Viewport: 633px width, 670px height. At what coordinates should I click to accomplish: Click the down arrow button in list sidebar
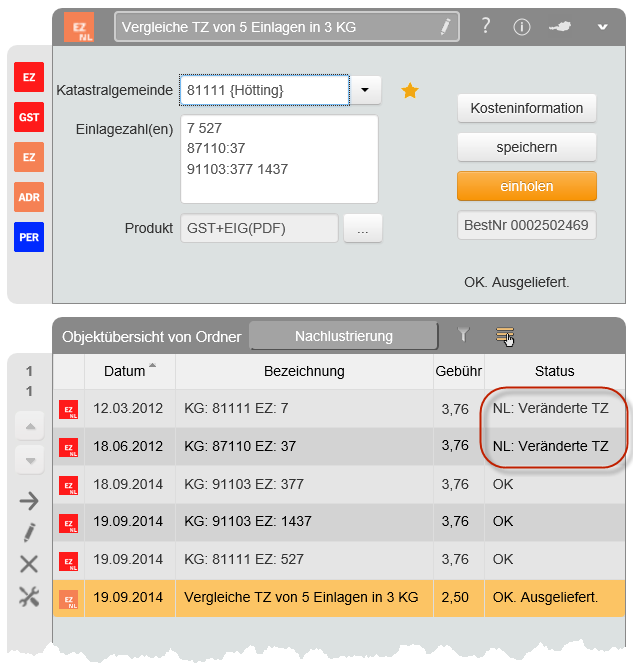point(30,460)
